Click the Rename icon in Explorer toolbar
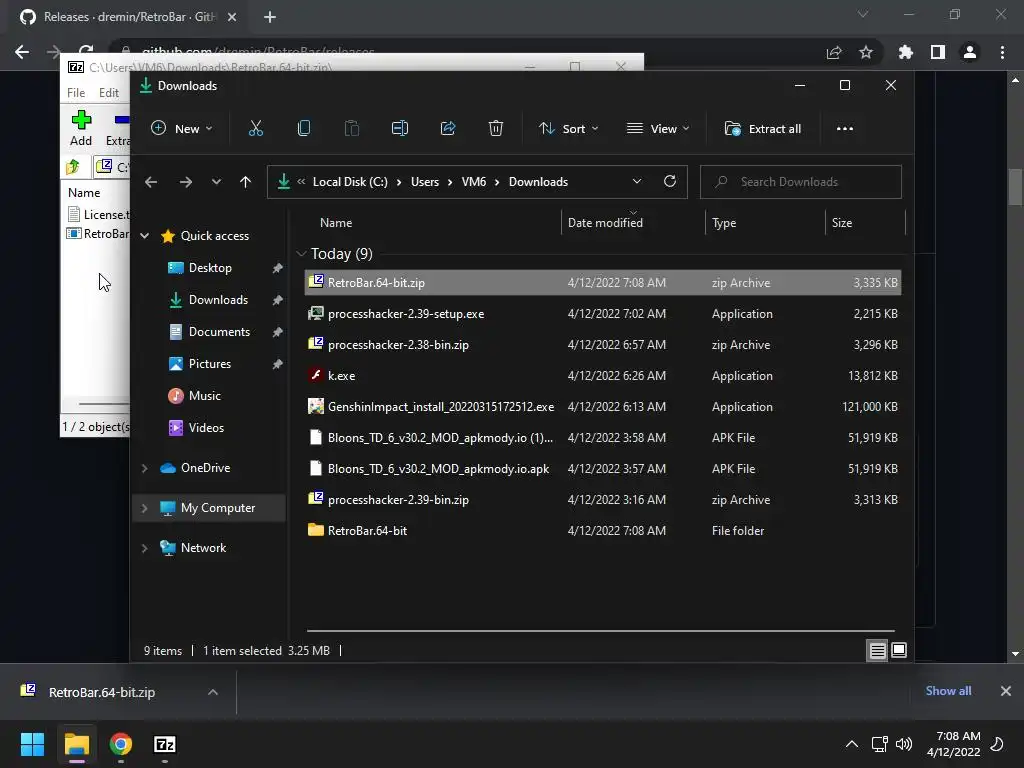 (x=400, y=129)
